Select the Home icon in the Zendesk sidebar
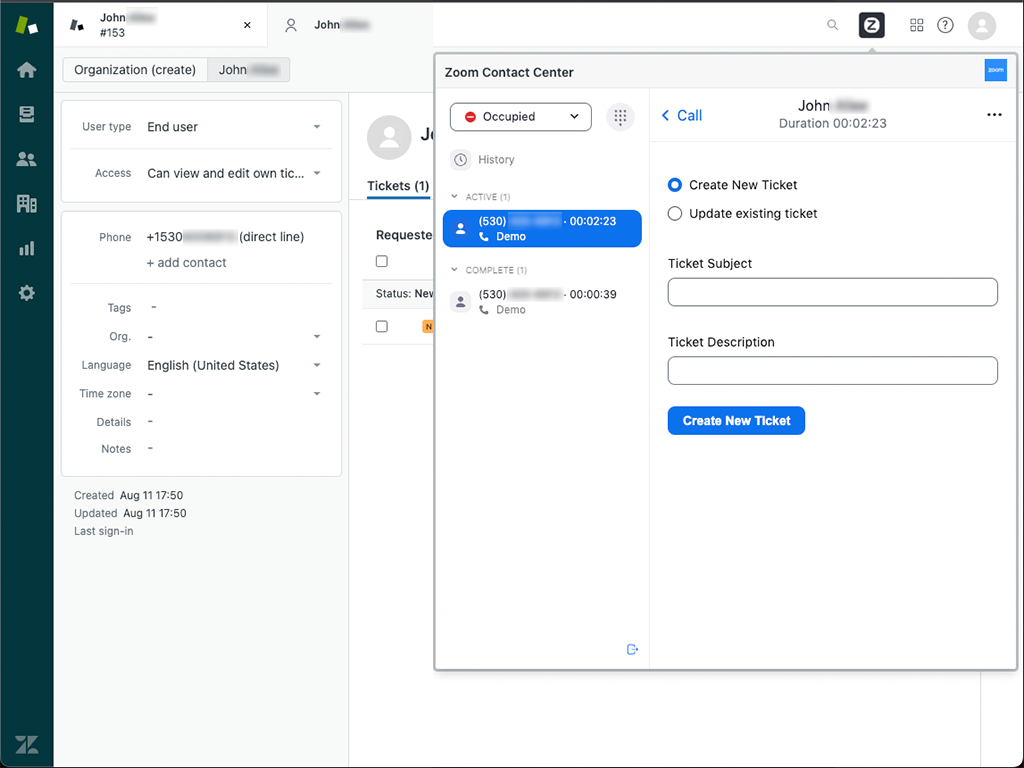The height and width of the screenshot is (768, 1024). (x=26, y=70)
